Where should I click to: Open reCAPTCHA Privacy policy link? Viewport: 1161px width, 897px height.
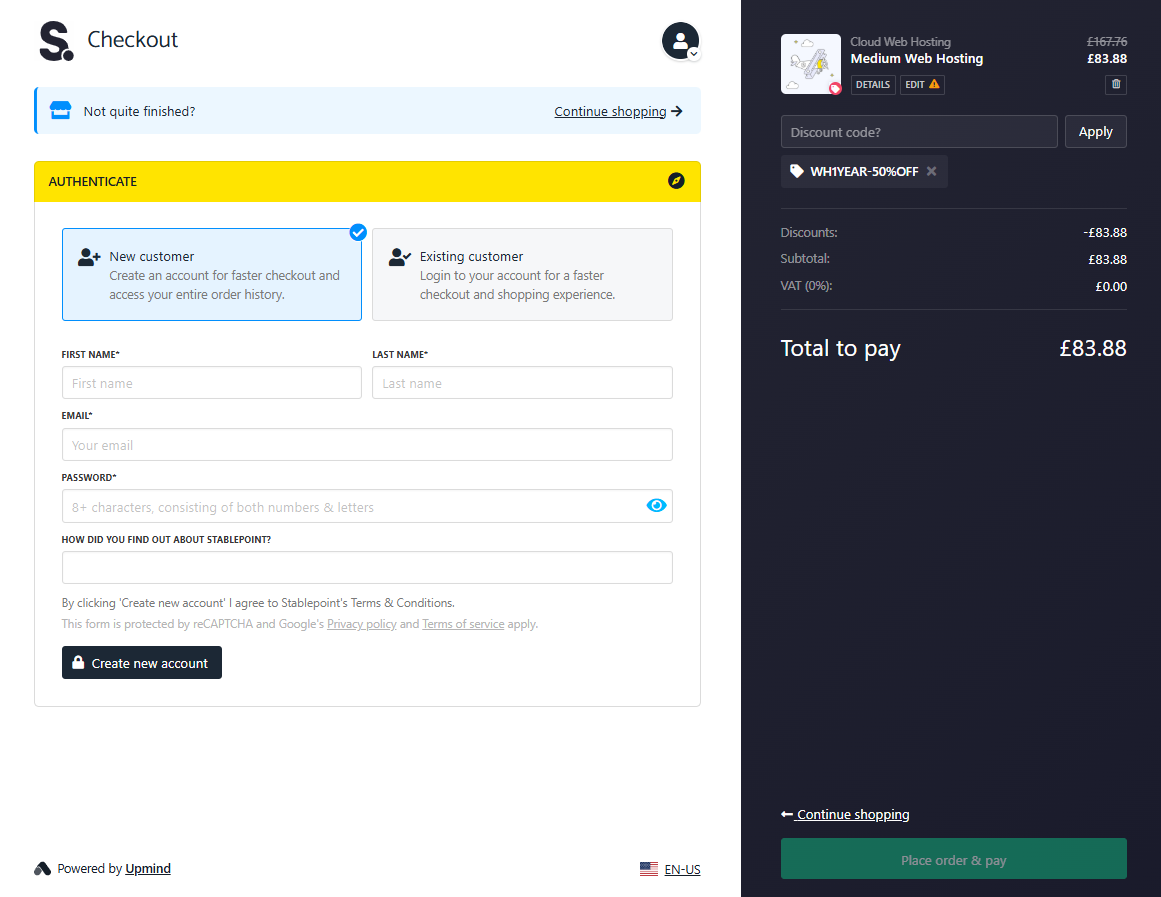coord(361,624)
